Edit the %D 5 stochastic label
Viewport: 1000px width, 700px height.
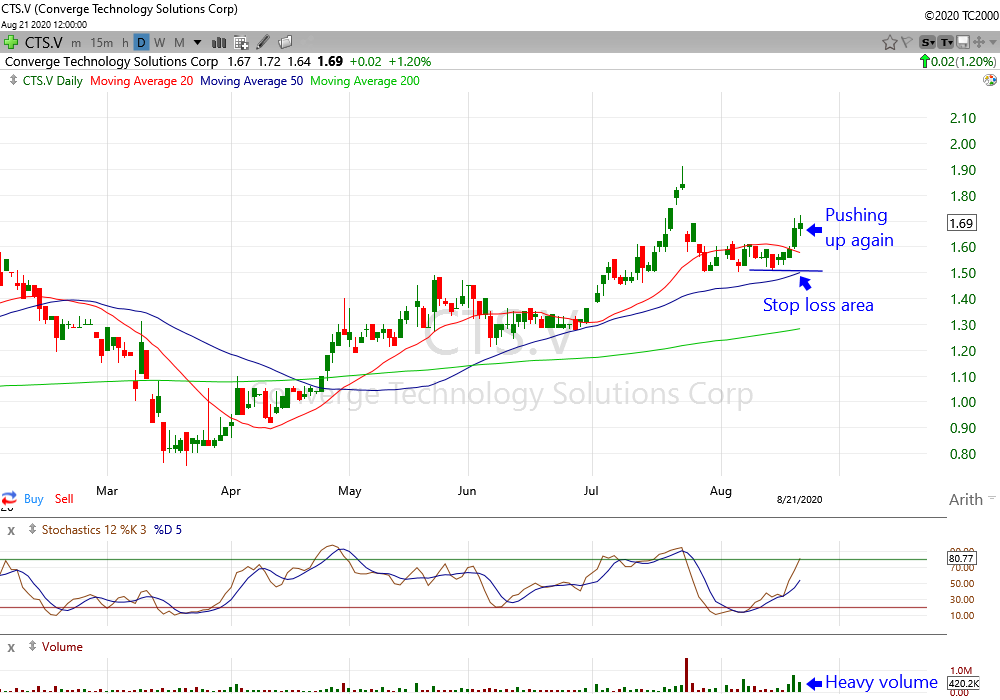pyautogui.click(x=168, y=530)
